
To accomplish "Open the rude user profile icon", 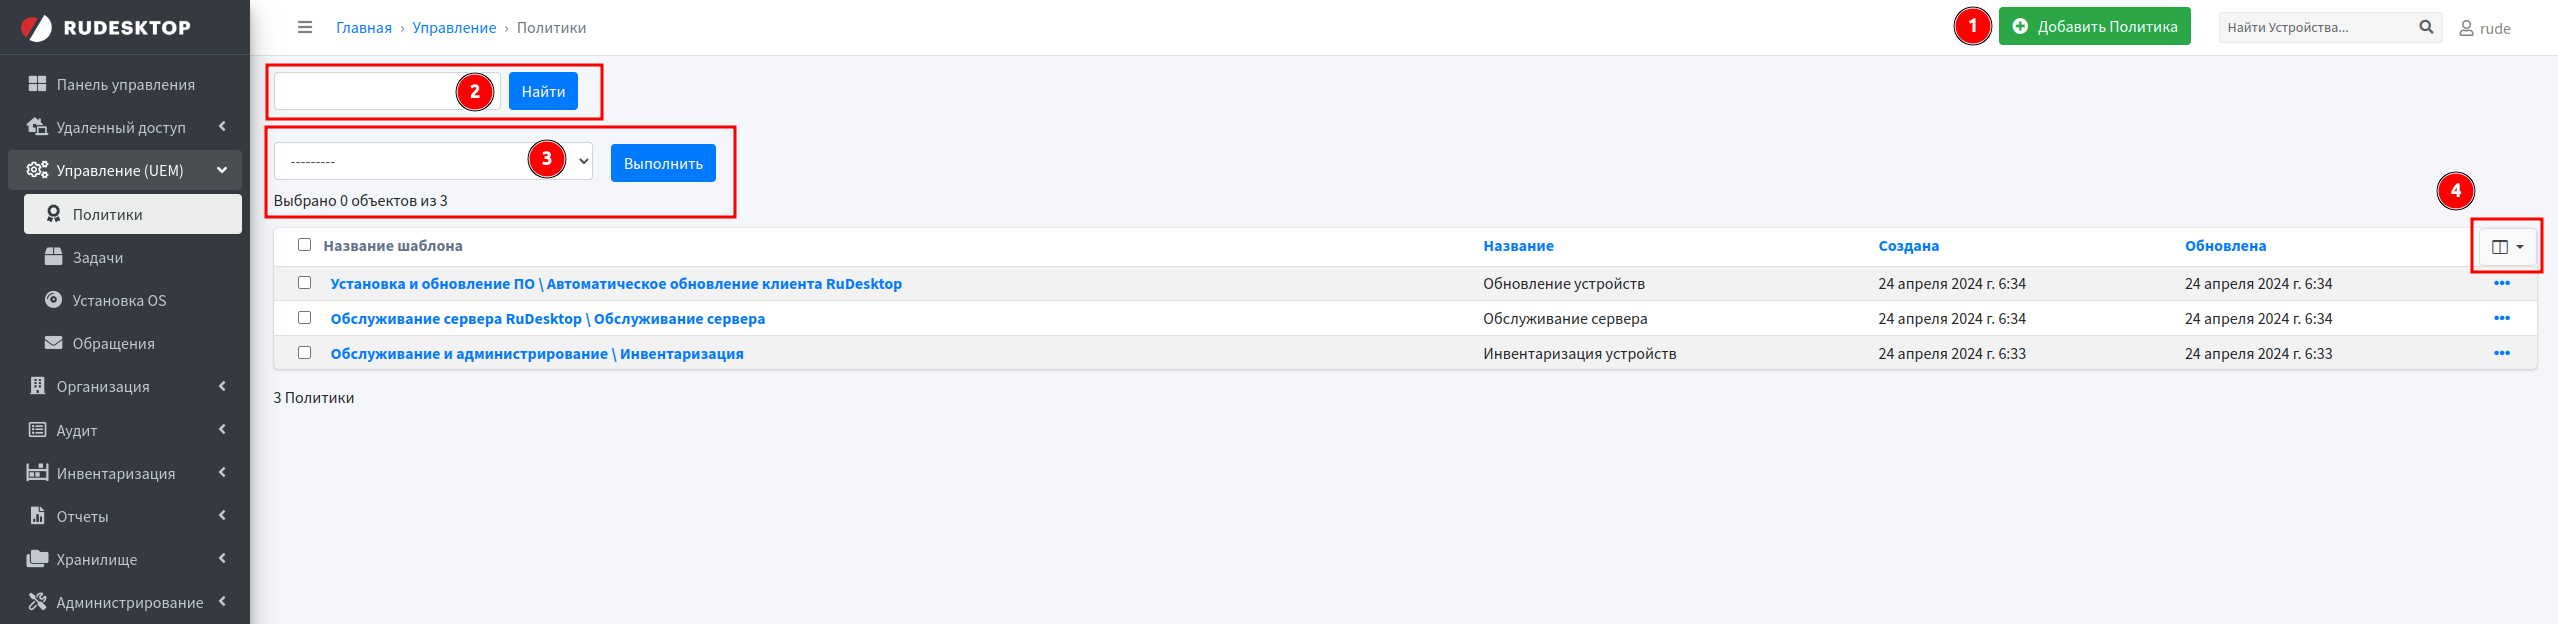I will [x=2466, y=29].
